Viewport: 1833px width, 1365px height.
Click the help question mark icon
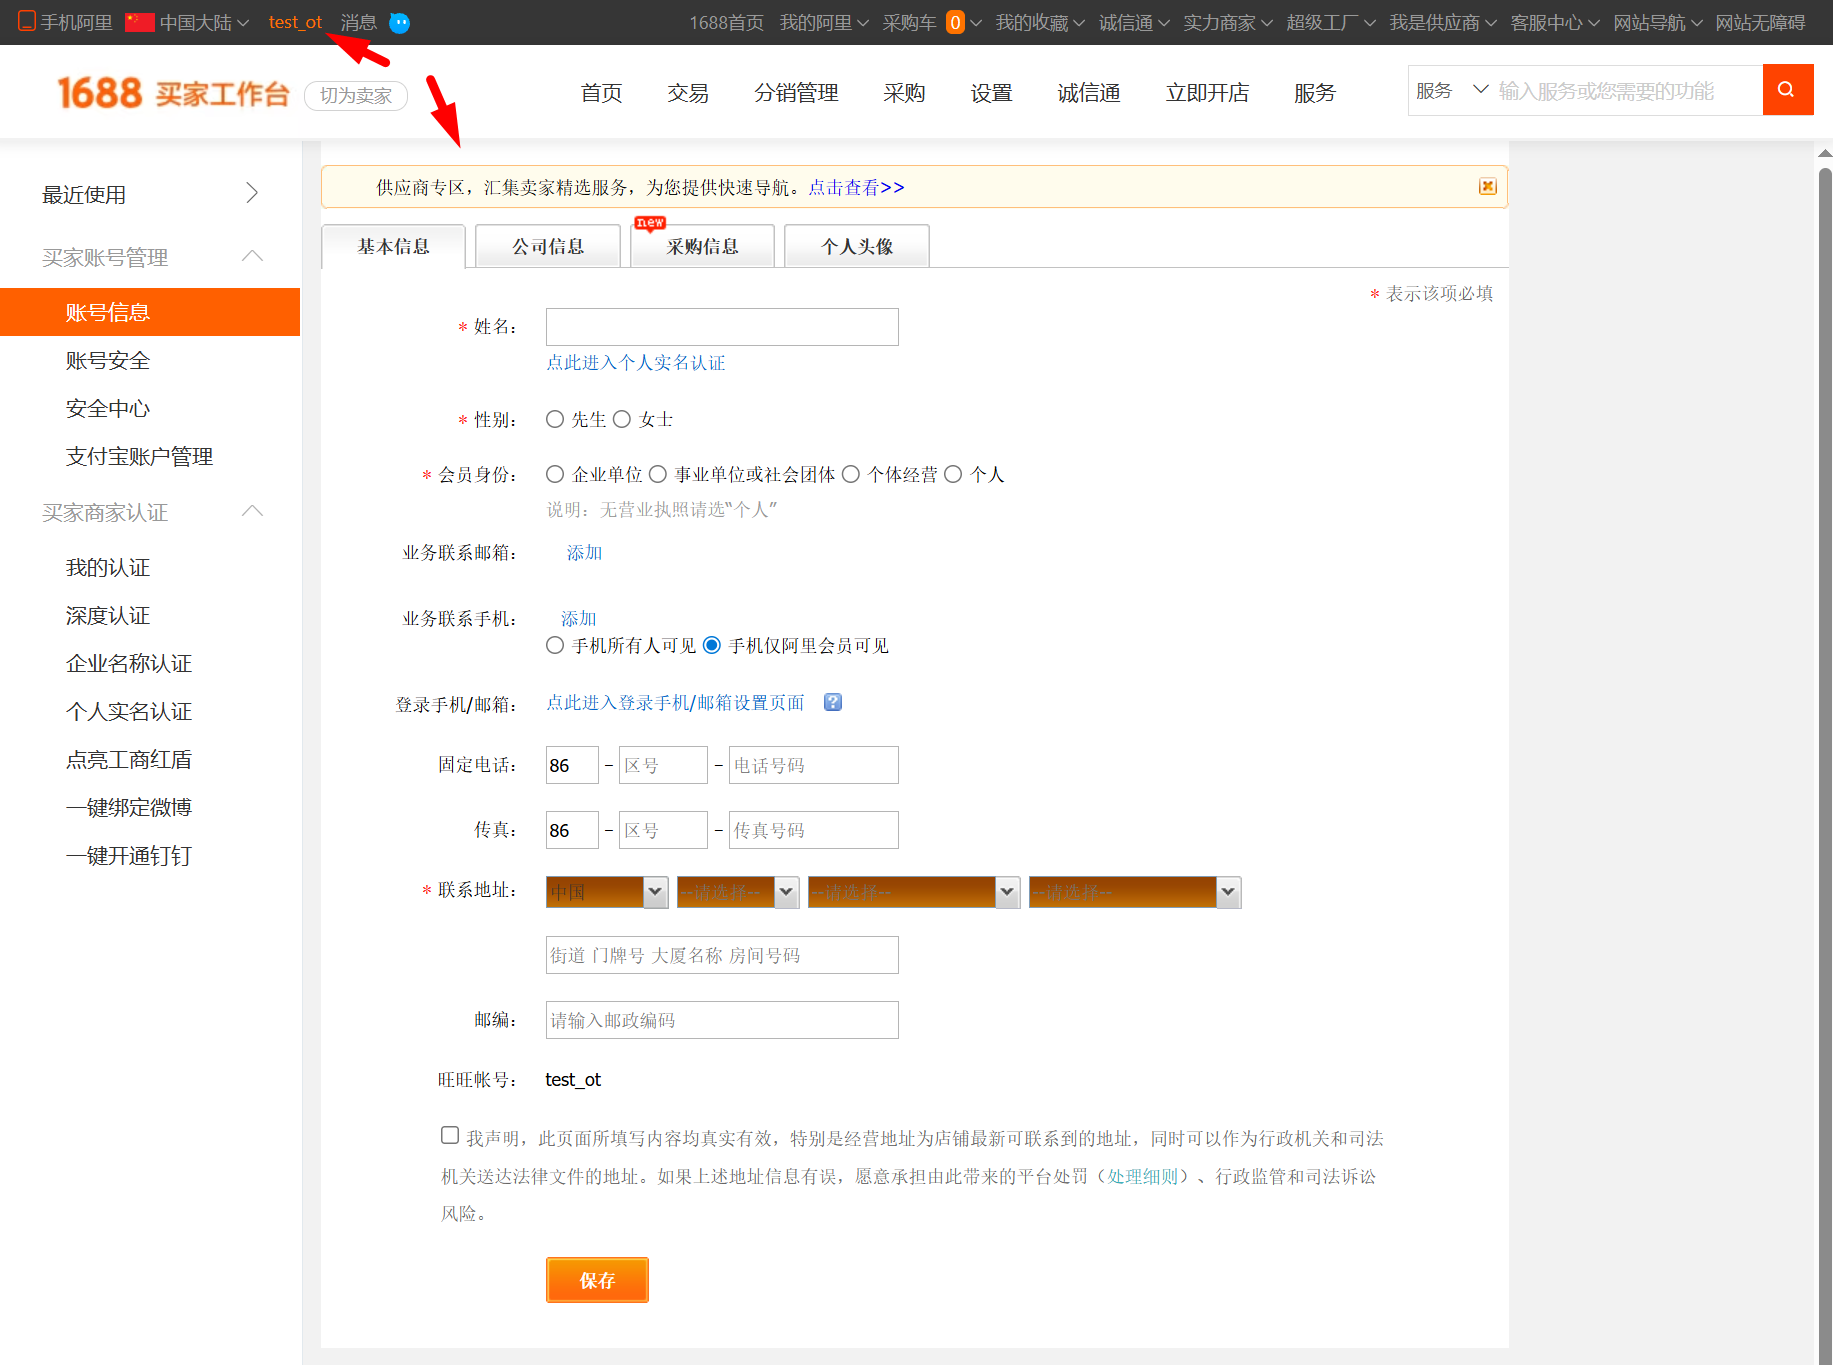click(x=832, y=702)
